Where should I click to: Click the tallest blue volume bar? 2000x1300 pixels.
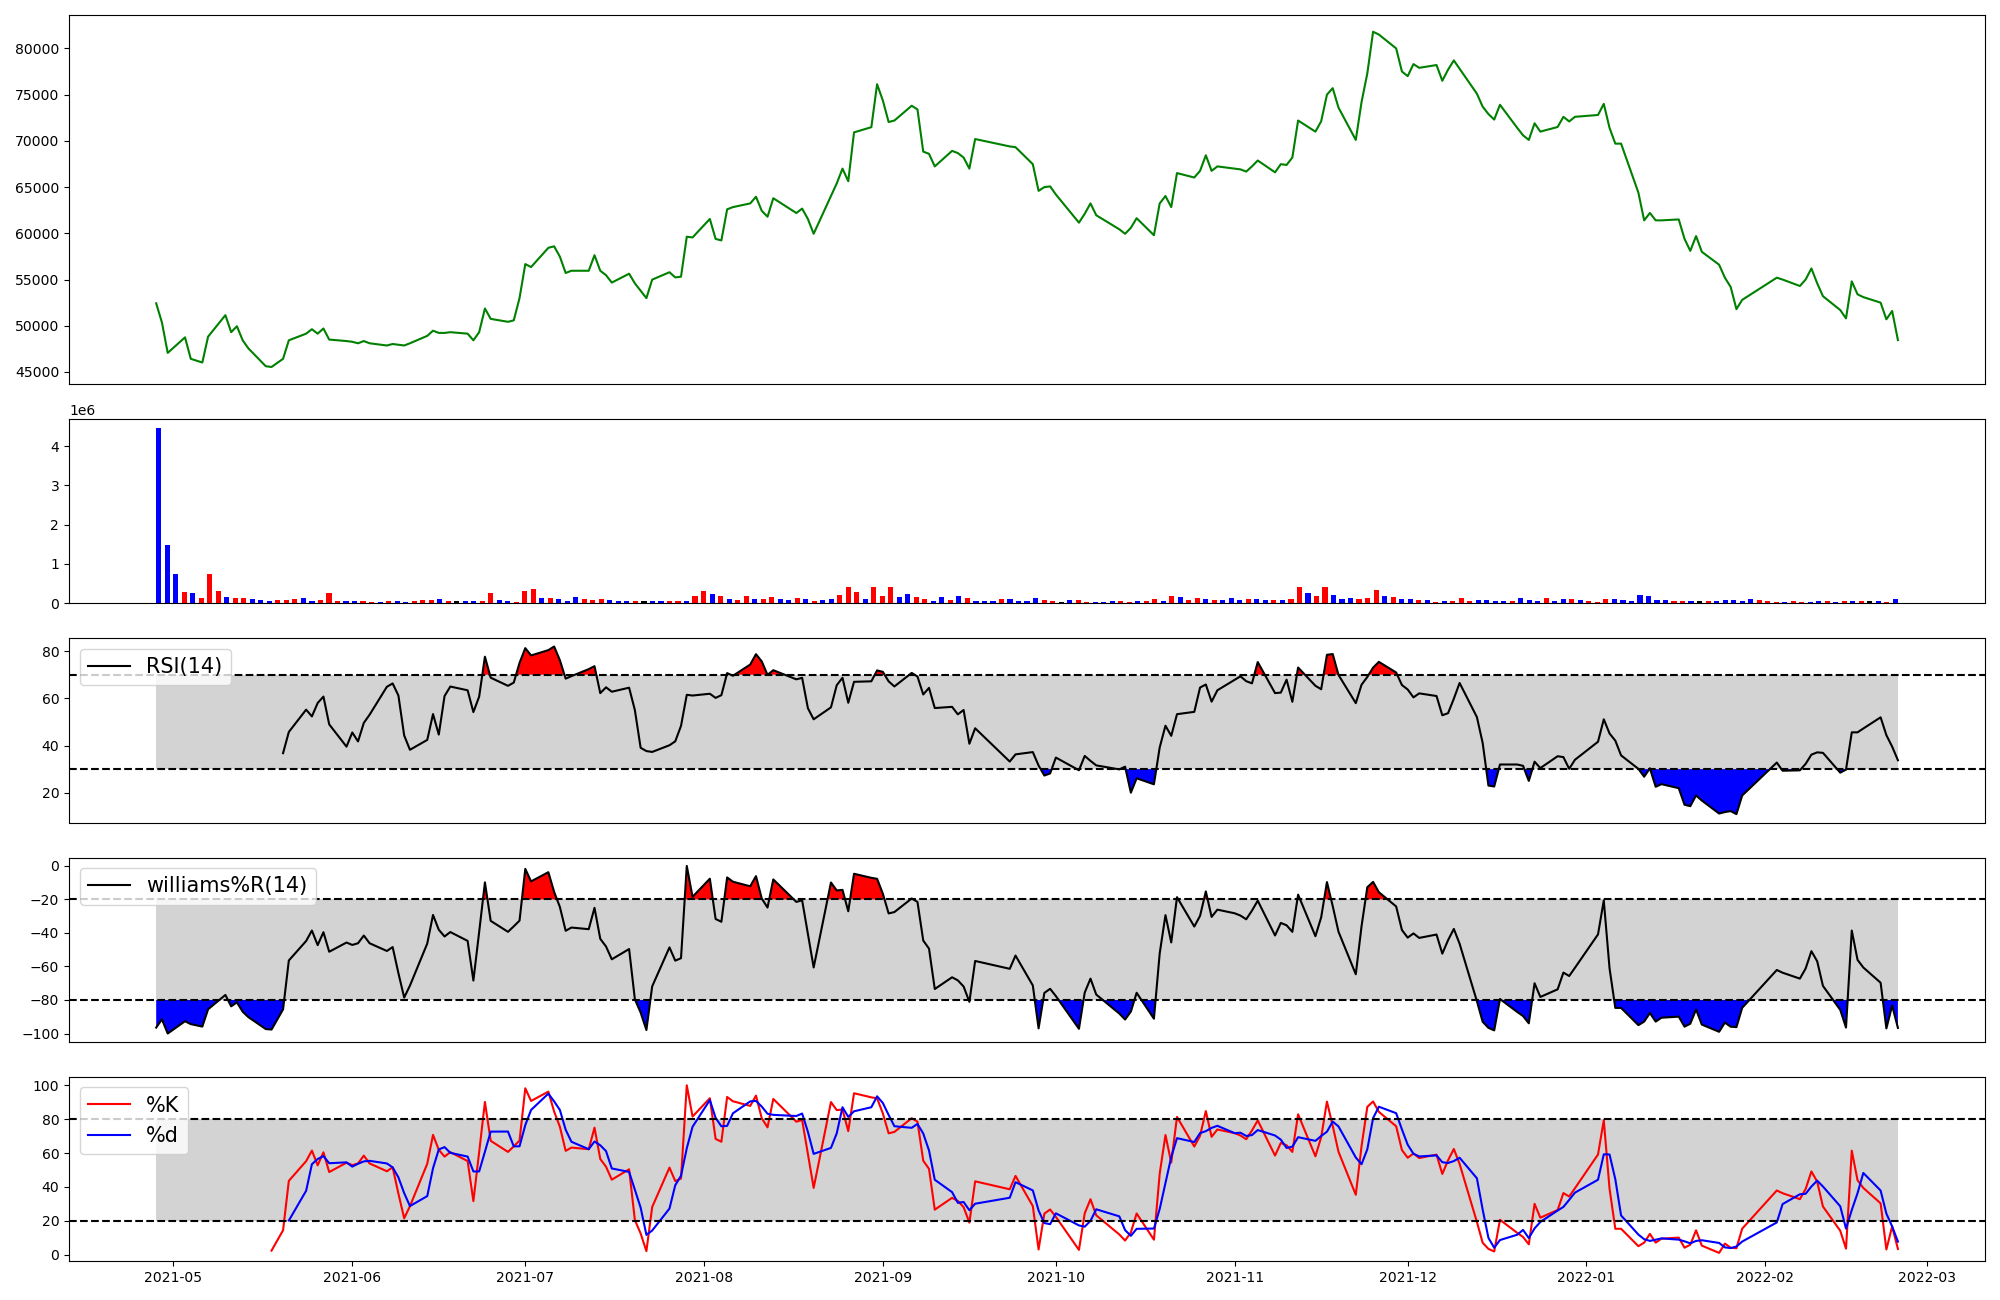(158, 515)
